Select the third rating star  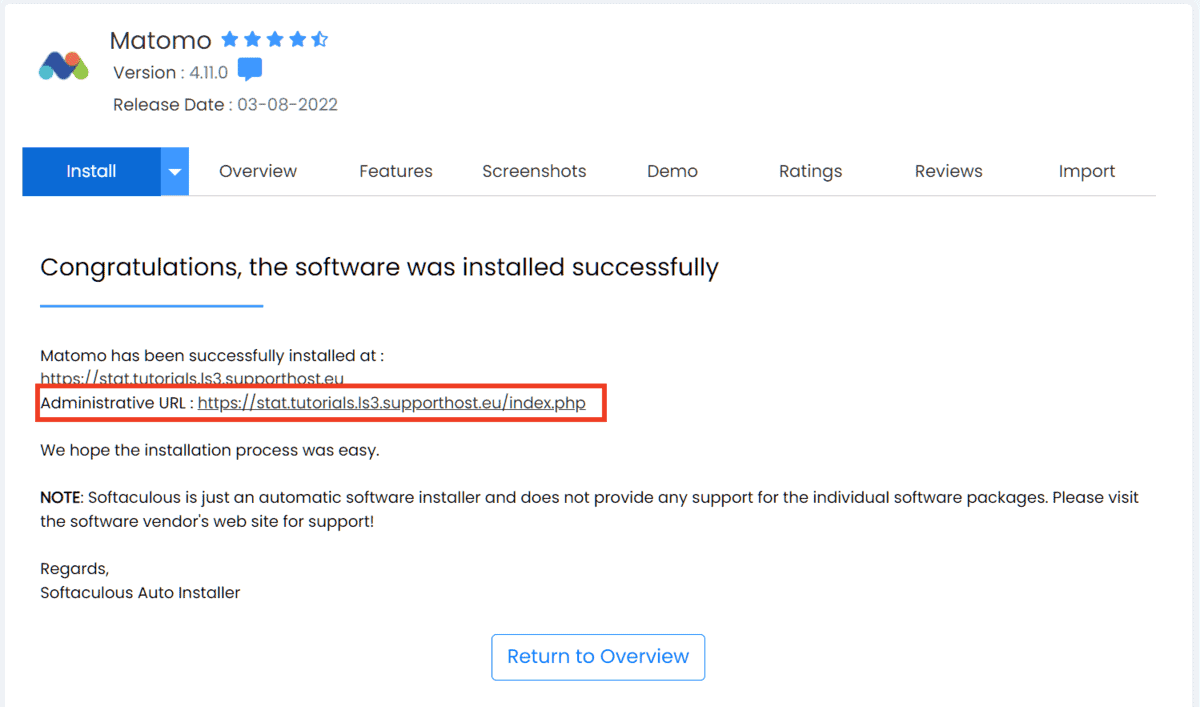[x=274, y=39]
